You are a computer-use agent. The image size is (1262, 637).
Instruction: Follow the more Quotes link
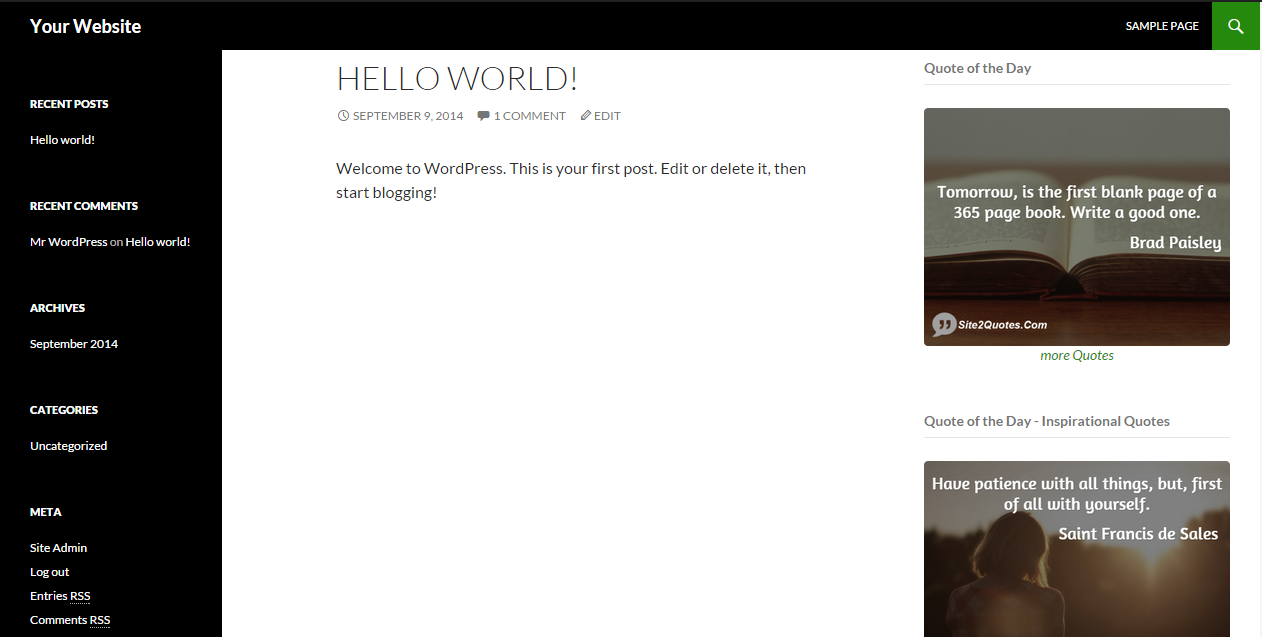point(1076,355)
